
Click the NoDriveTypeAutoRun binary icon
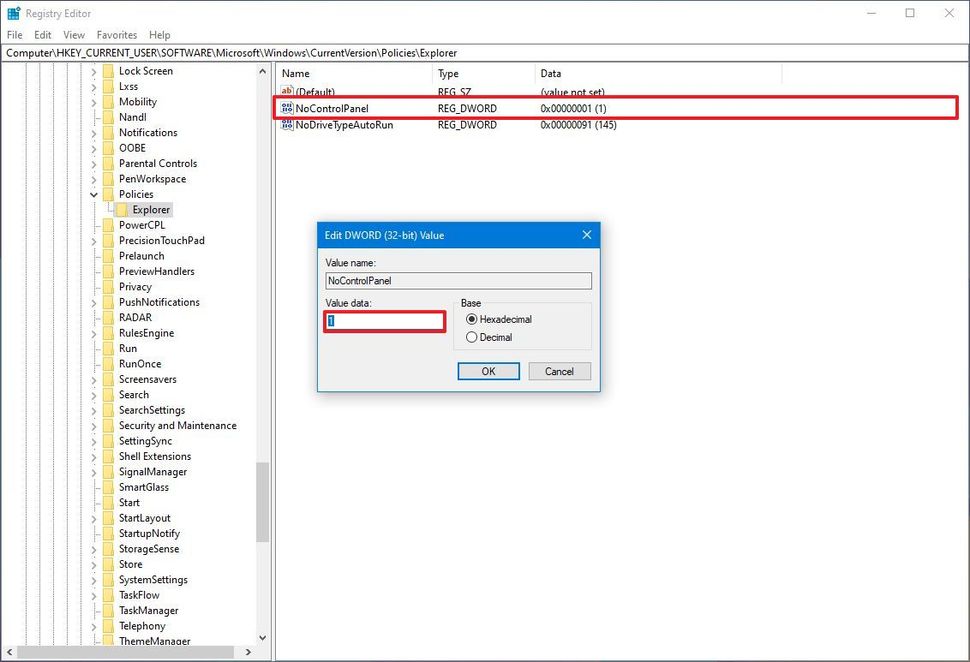coord(288,125)
